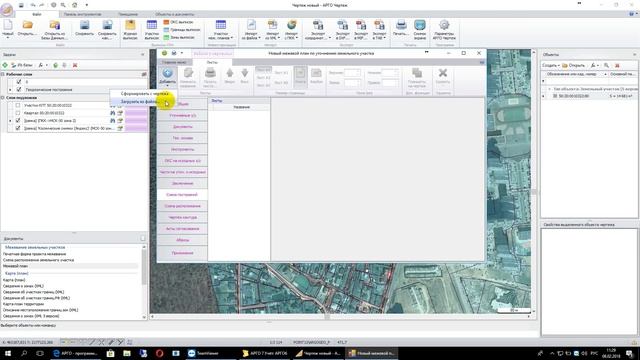
Task: Open drawing from database (Открыть из базы данных)
Action: point(54,29)
